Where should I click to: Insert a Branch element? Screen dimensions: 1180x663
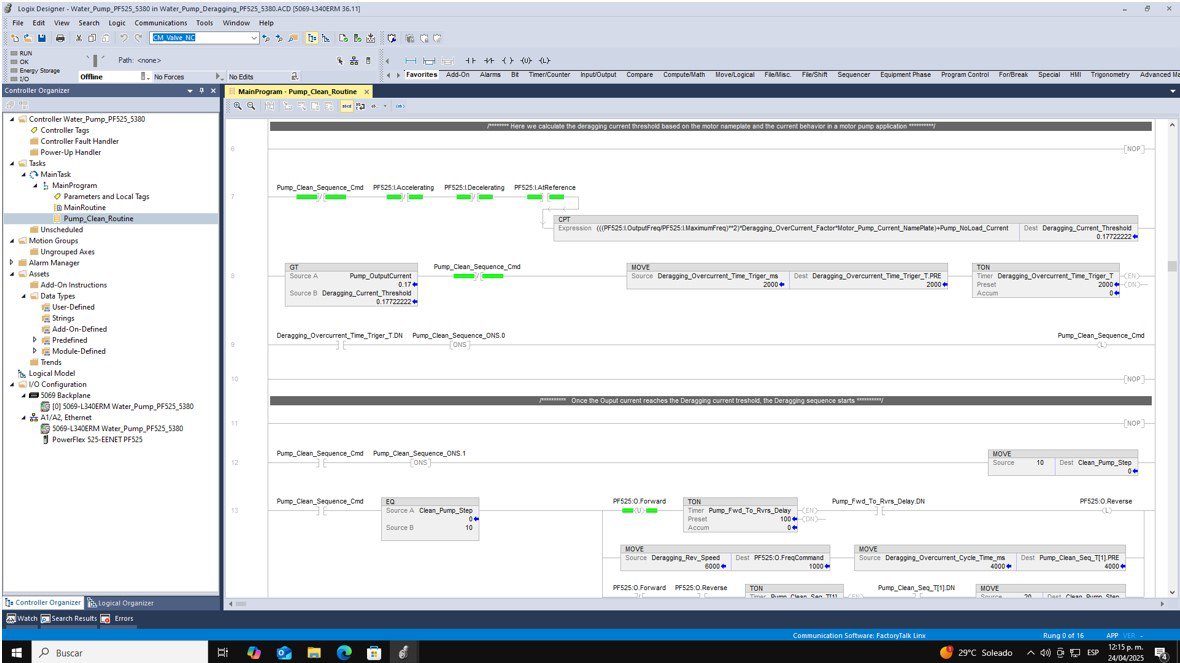pyautogui.click(x=429, y=60)
